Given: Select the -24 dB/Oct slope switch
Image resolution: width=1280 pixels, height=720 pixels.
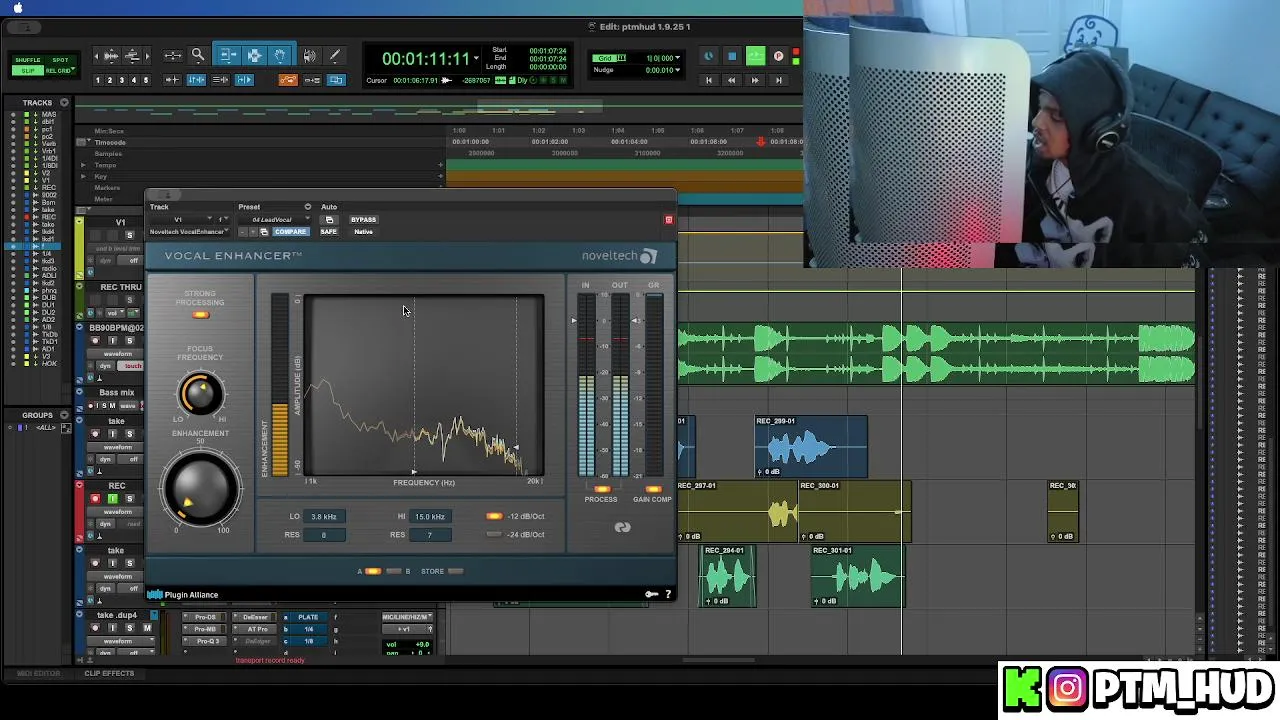Looking at the screenshot, I should tap(494, 535).
